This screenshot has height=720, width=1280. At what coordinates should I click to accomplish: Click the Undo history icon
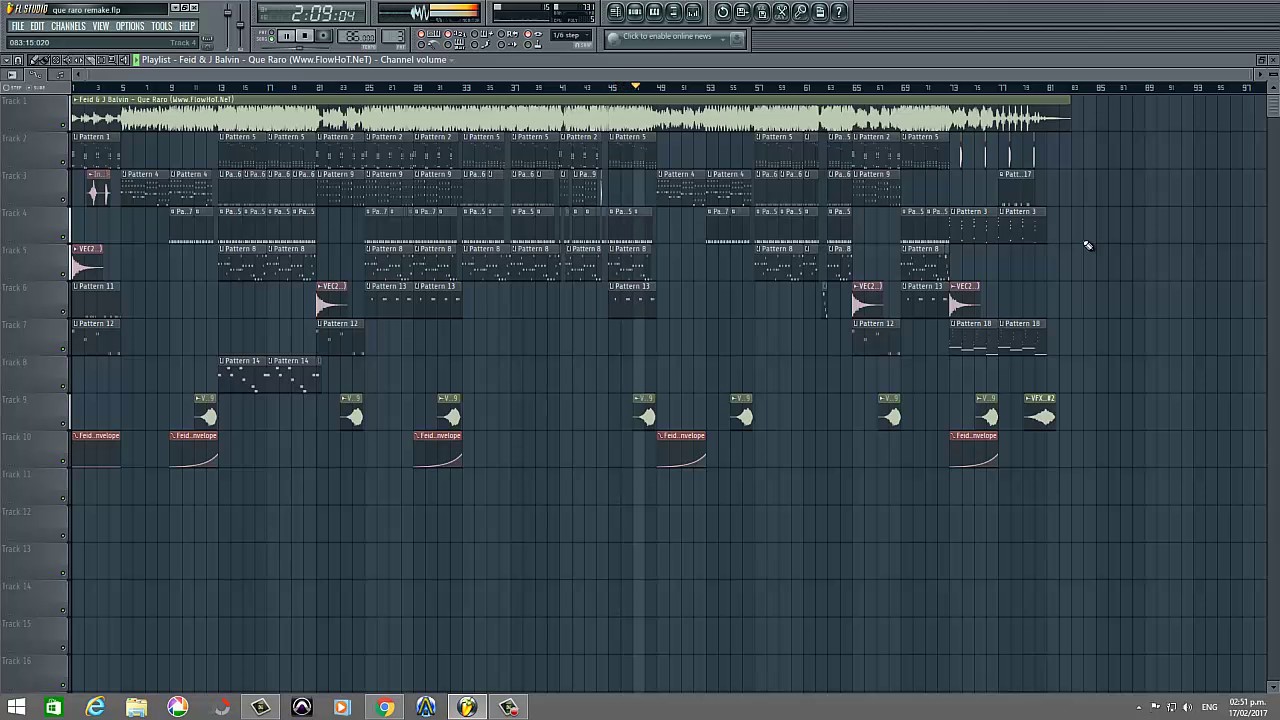coord(722,12)
